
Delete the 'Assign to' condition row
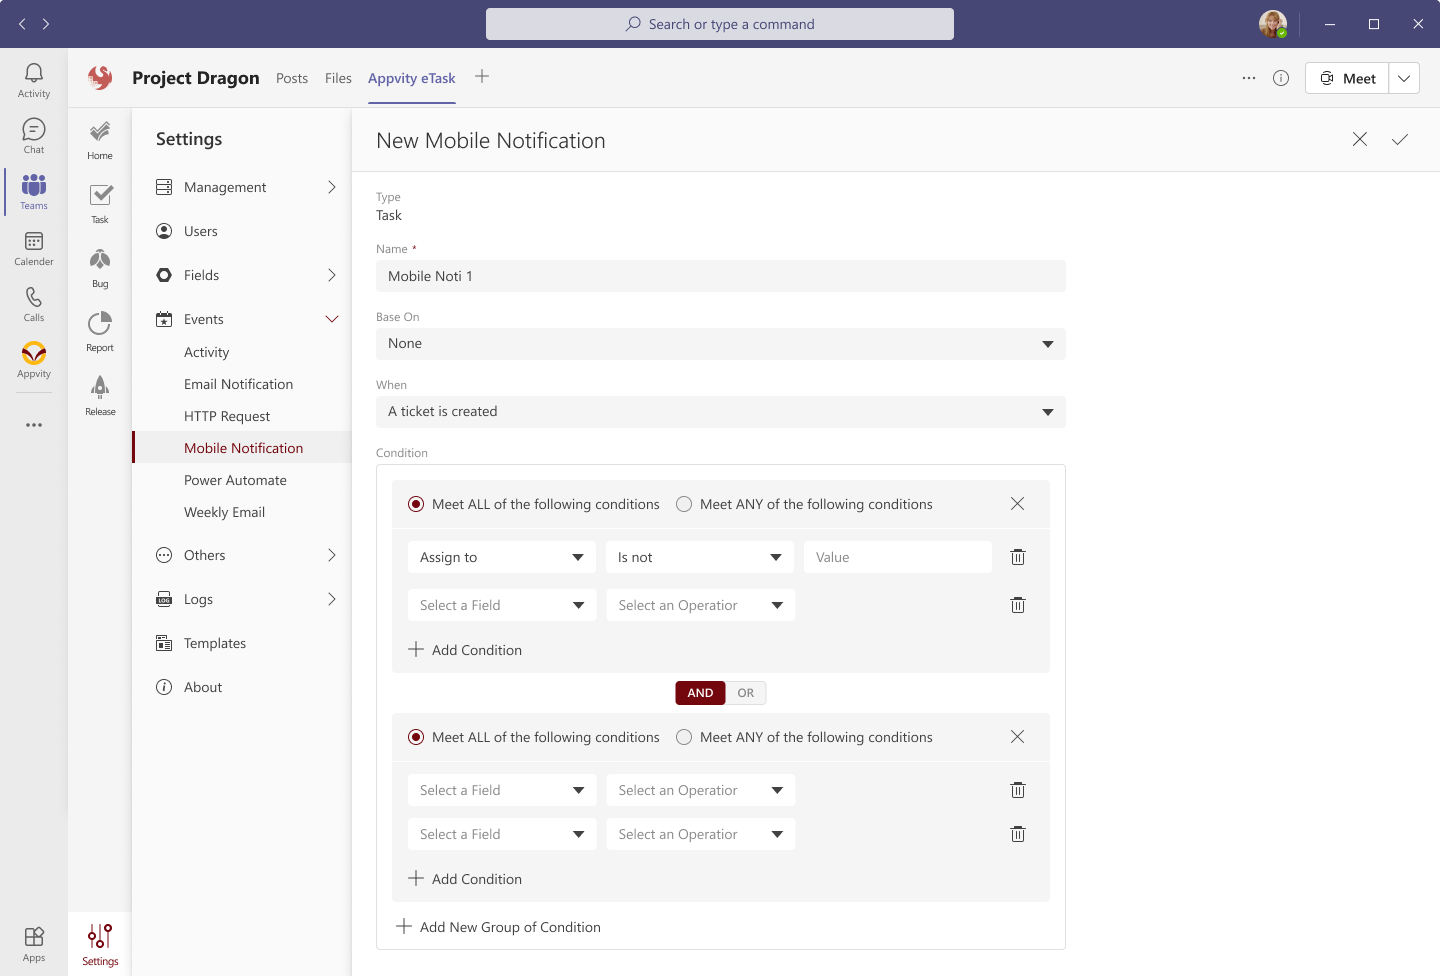coord(1017,557)
